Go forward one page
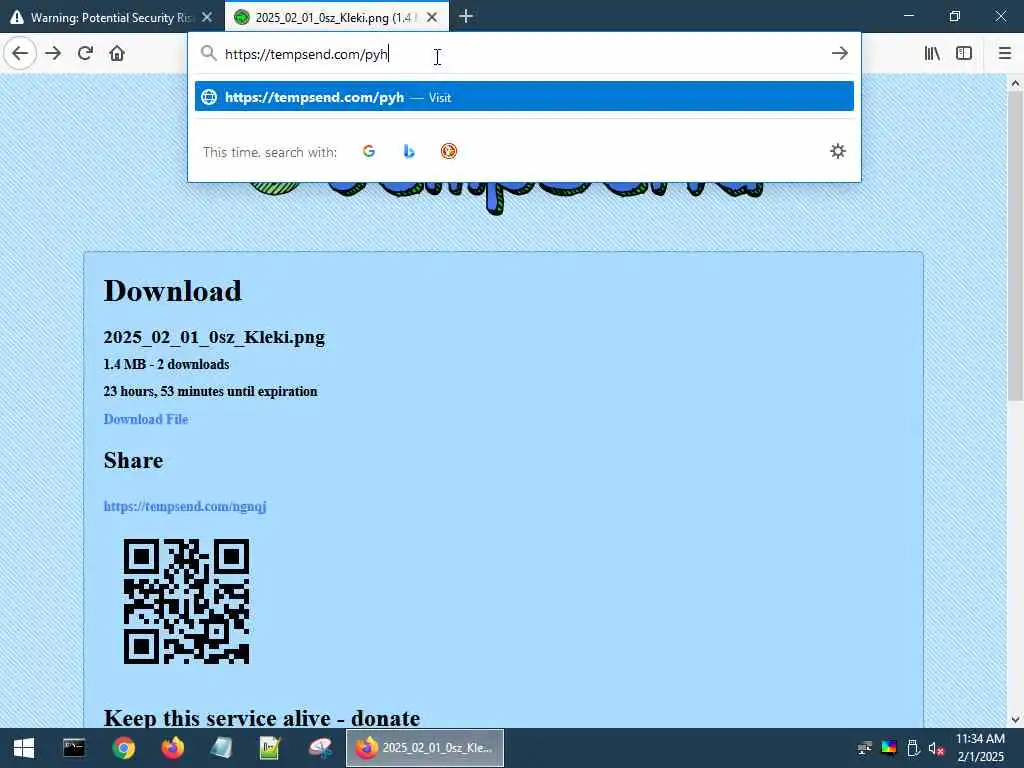This screenshot has width=1024, height=768. [x=53, y=53]
